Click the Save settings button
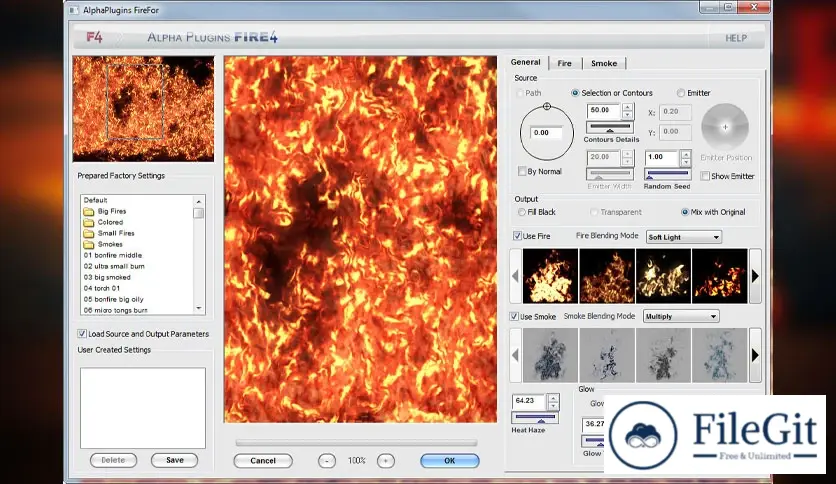The width and height of the screenshot is (836, 484). (174, 460)
